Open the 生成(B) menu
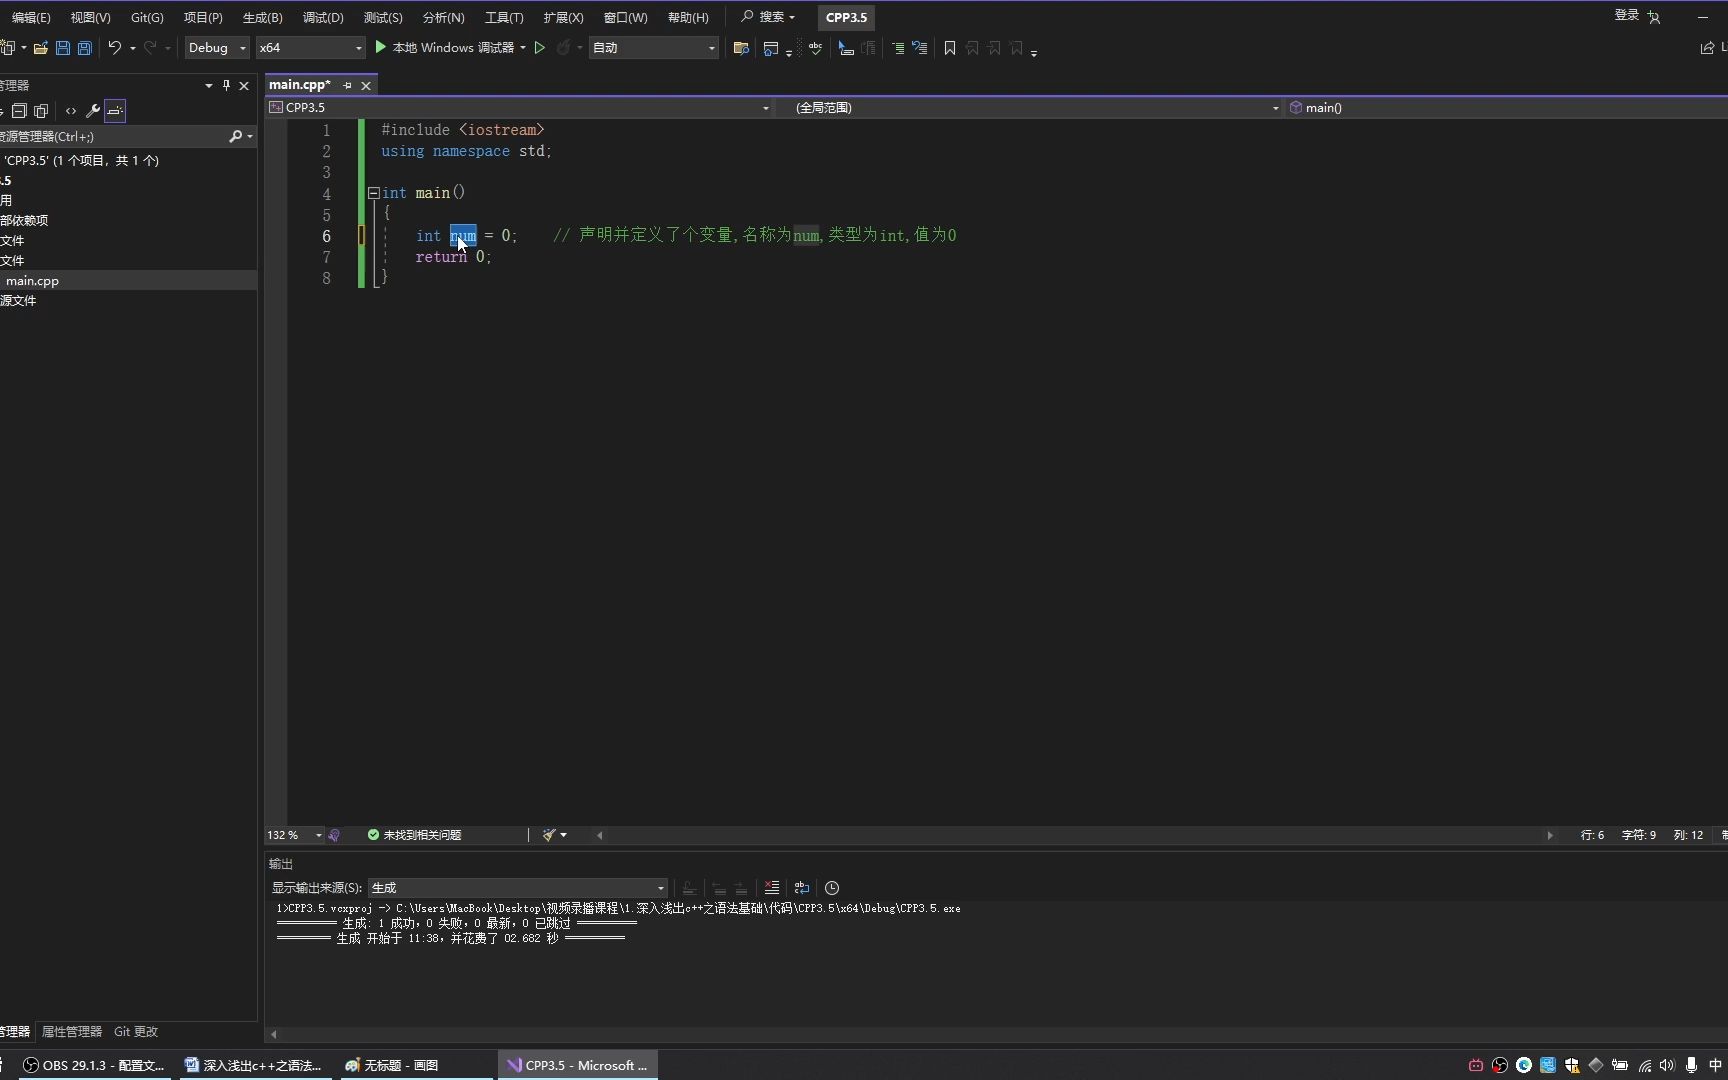This screenshot has width=1728, height=1080. point(263,17)
